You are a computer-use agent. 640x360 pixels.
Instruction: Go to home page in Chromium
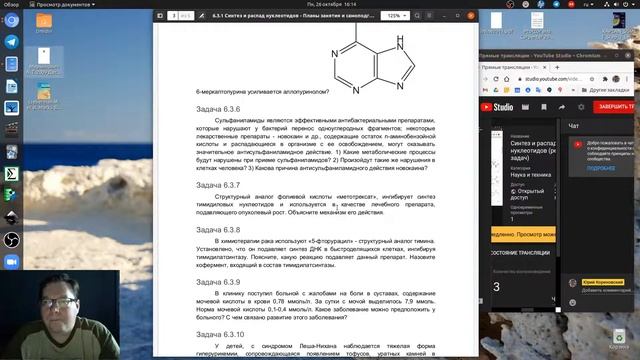(506, 79)
